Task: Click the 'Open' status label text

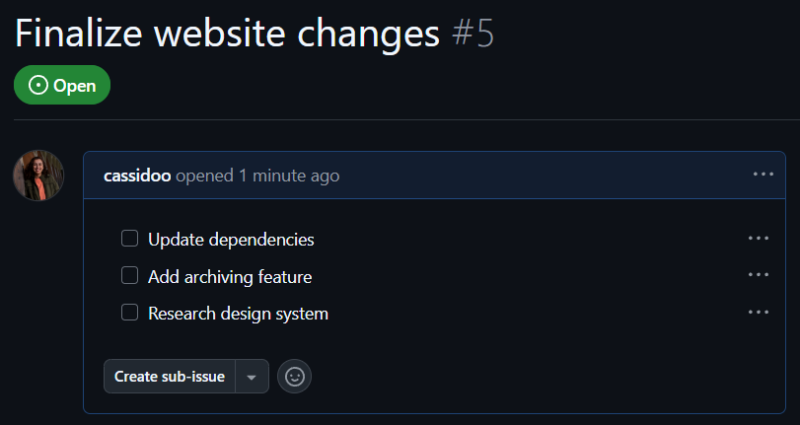Action: point(75,86)
